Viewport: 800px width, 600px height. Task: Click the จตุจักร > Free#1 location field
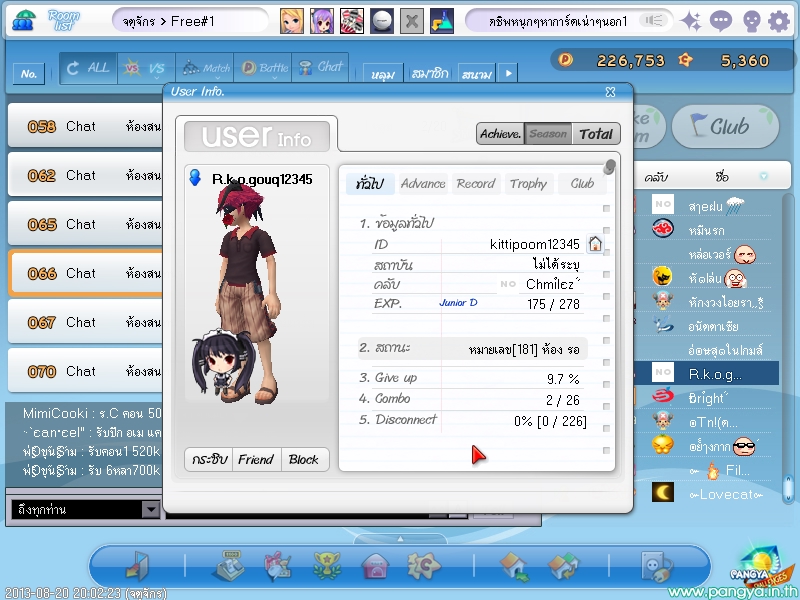tap(190, 21)
